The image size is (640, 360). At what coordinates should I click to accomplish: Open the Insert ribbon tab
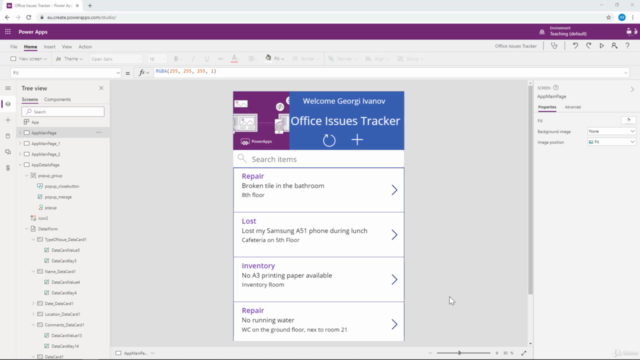(x=49, y=47)
